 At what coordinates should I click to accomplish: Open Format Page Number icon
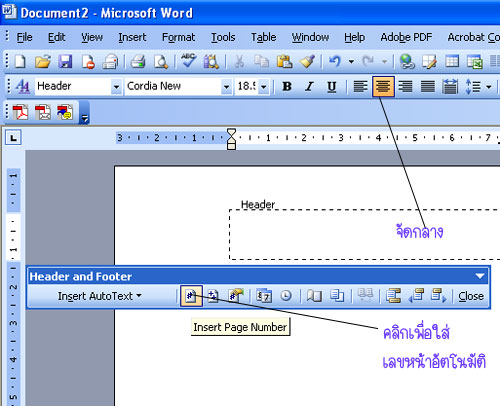[x=236, y=296]
